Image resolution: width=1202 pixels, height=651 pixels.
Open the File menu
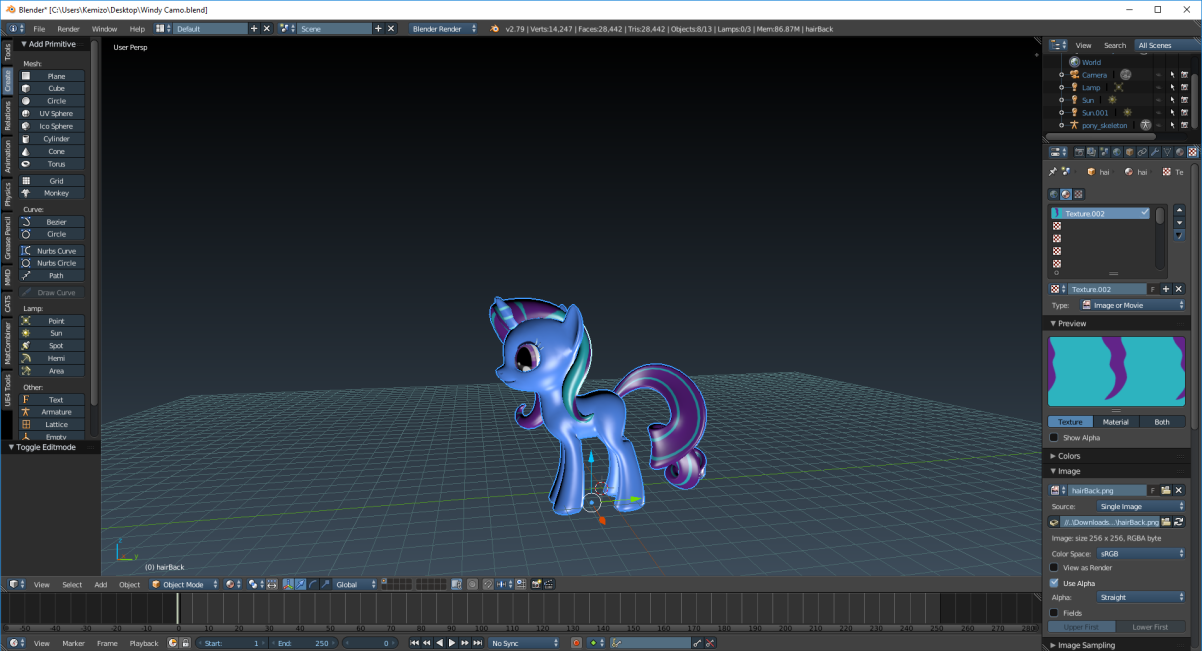40,28
